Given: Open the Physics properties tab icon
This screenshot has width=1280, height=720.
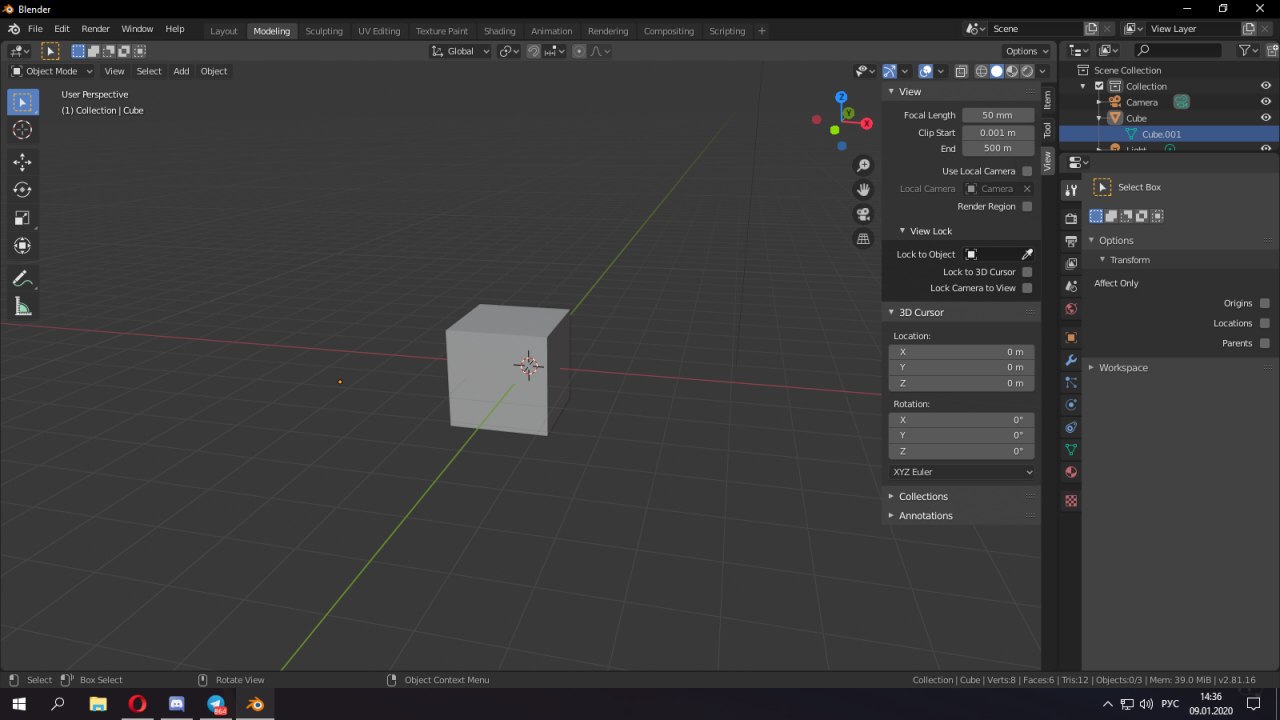Looking at the screenshot, I should pyautogui.click(x=1071, y=405).
